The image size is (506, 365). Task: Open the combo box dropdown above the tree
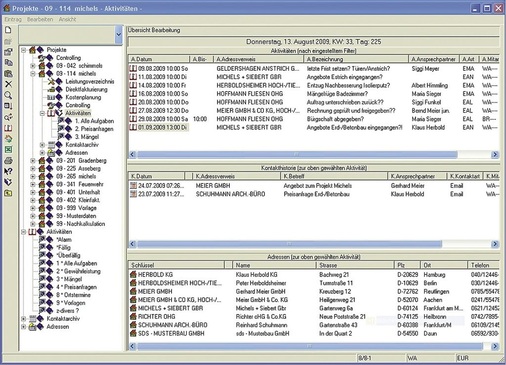[118, 35]
